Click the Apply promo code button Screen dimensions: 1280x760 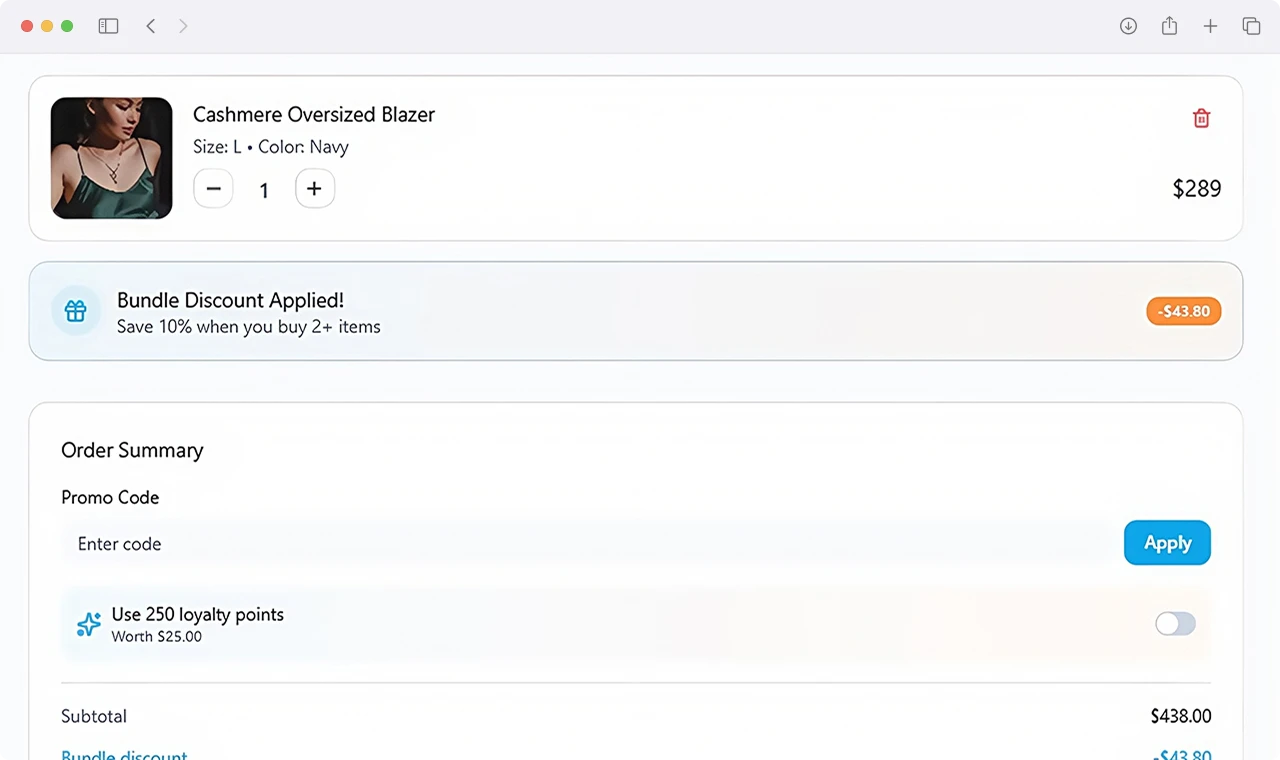(x=1167, y=543)
